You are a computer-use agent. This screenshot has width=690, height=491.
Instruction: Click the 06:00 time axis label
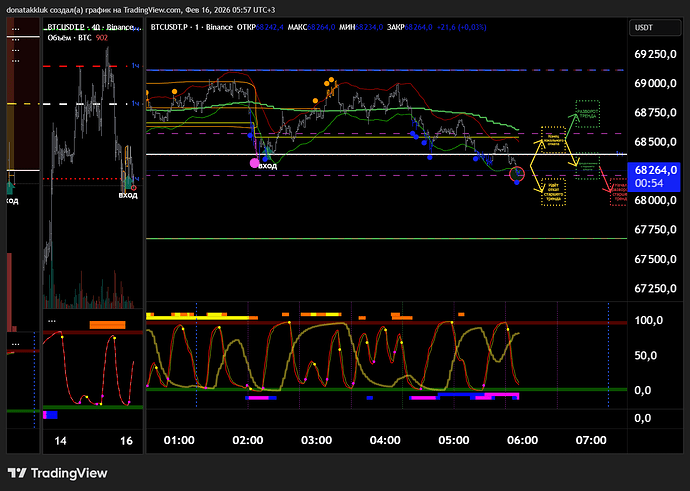522,440
